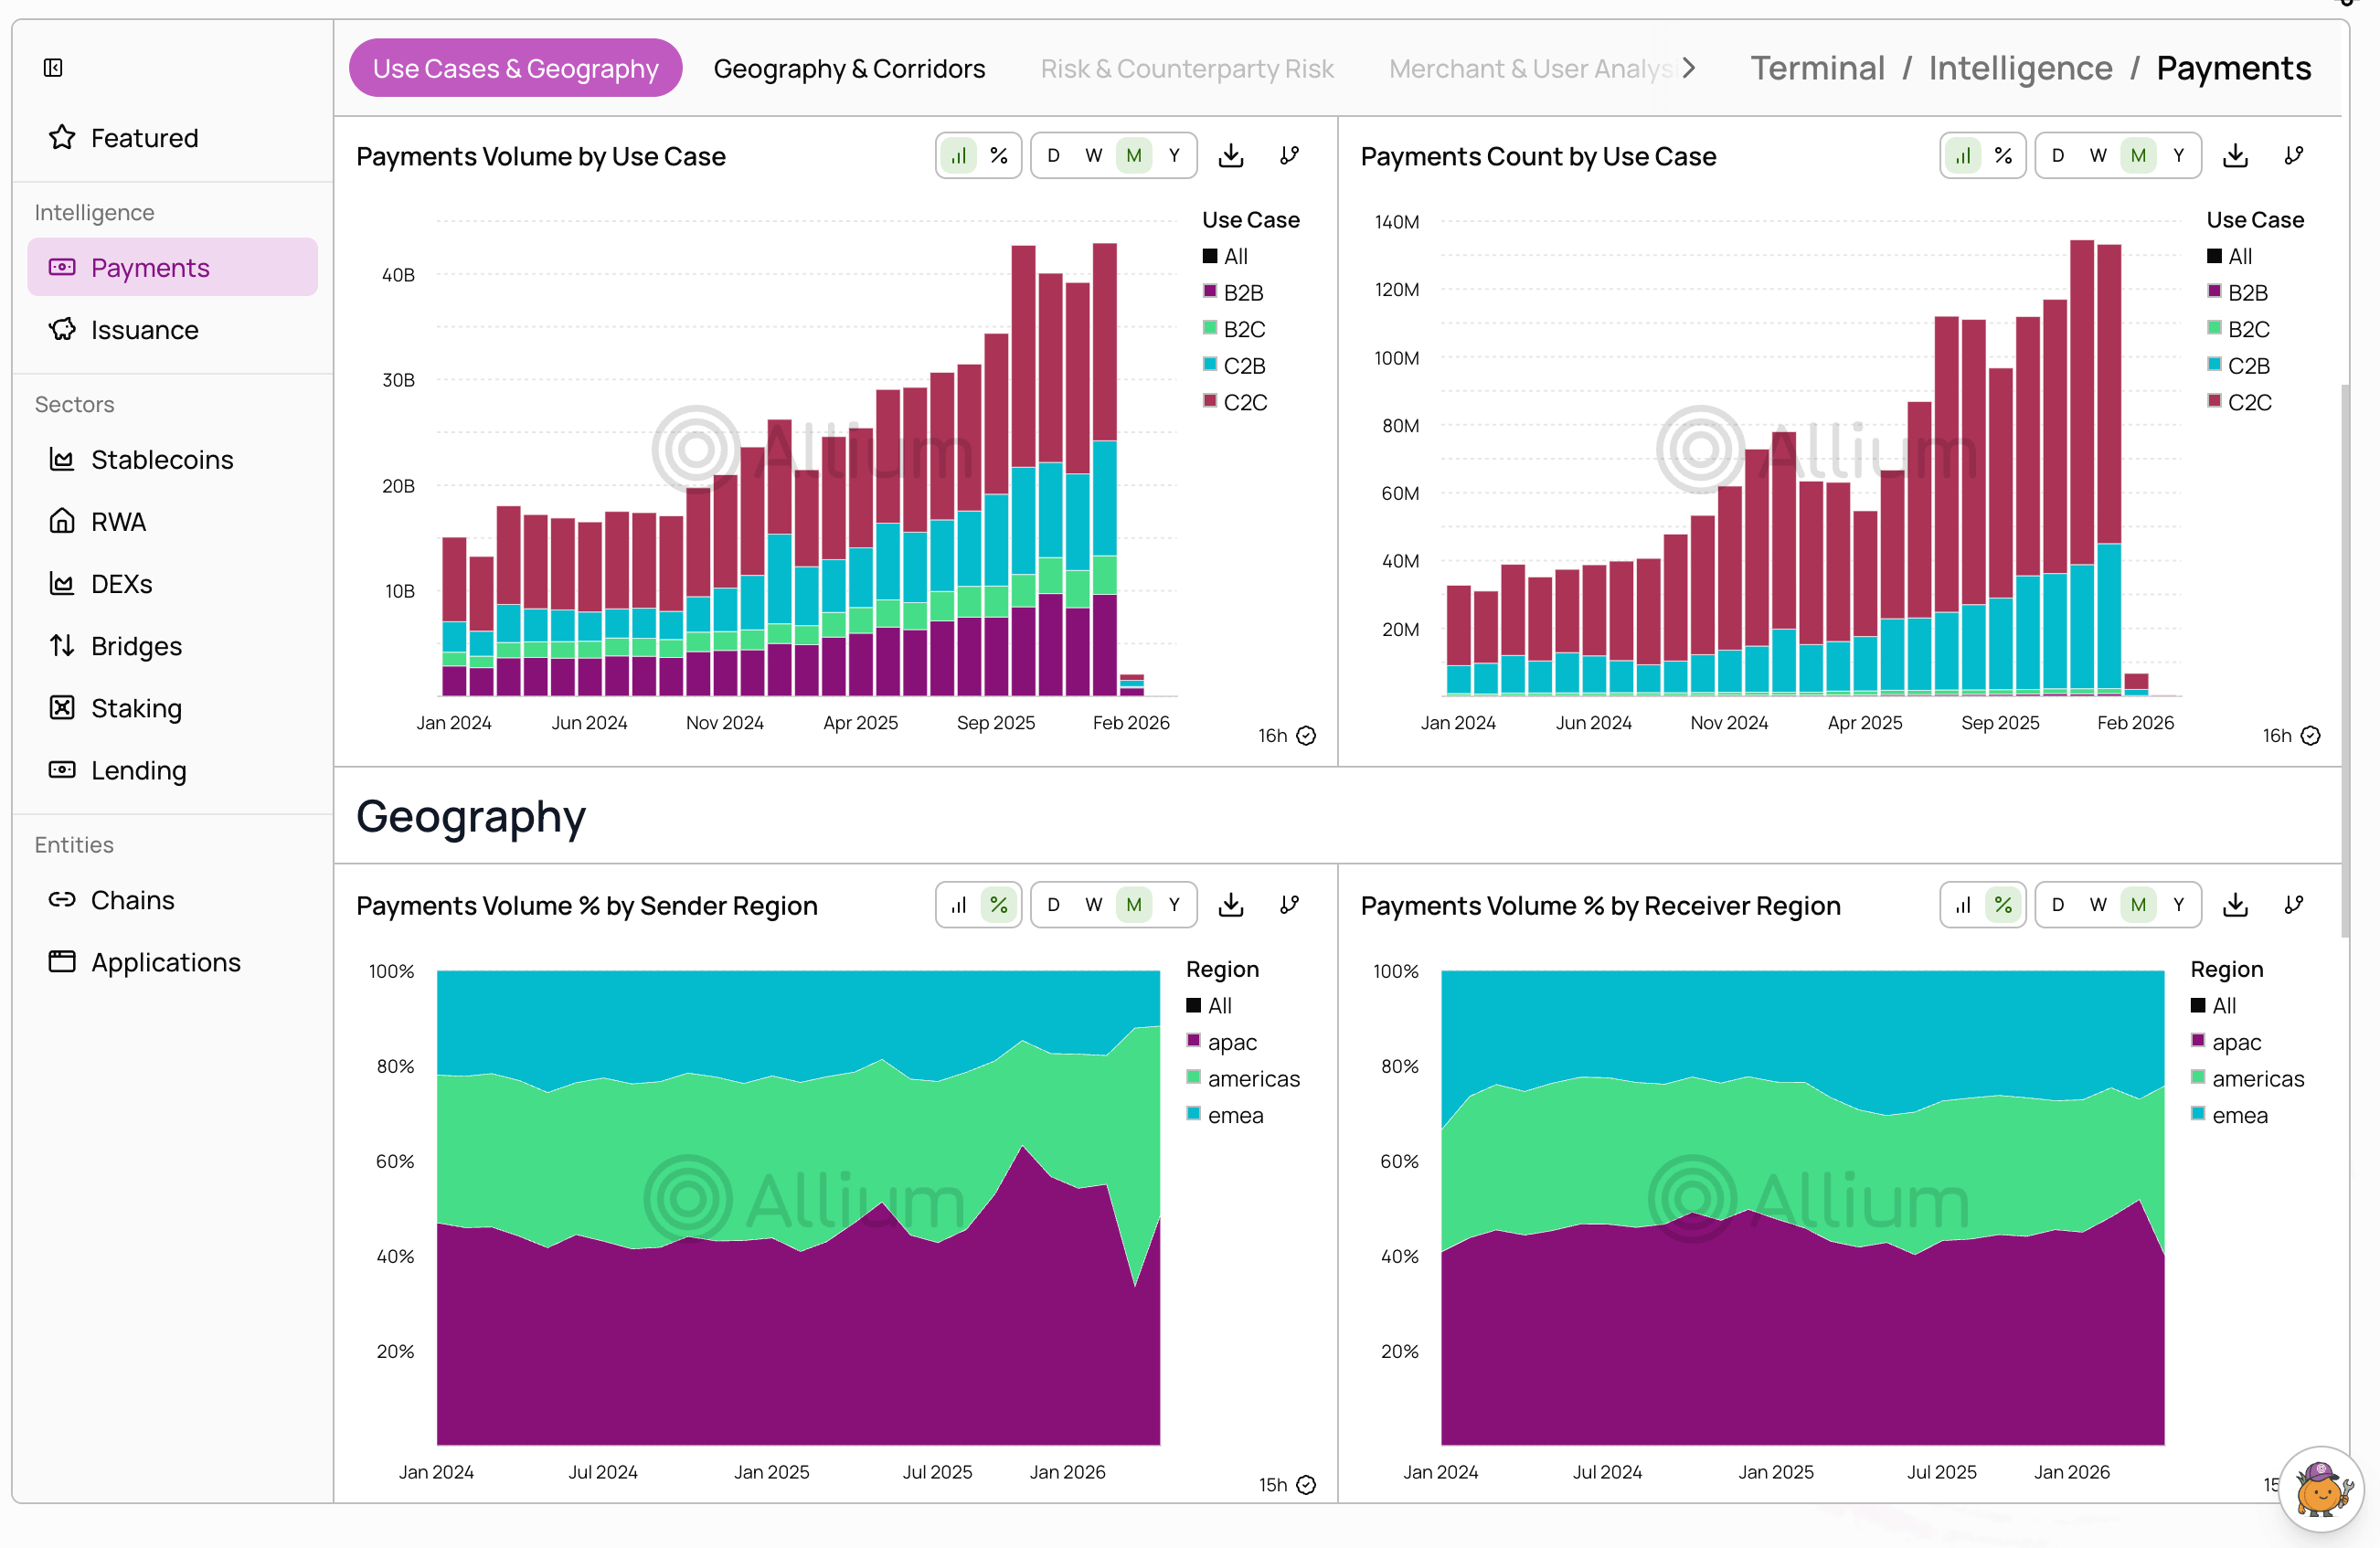Viewport: 2380px width, 1548px height.
Task: Expand more tabs with the right chevron
Action: point(1689,68)
